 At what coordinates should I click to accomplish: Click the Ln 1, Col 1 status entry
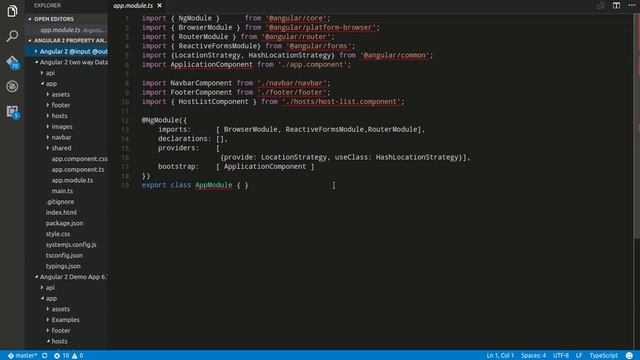[x=500, y=356]
